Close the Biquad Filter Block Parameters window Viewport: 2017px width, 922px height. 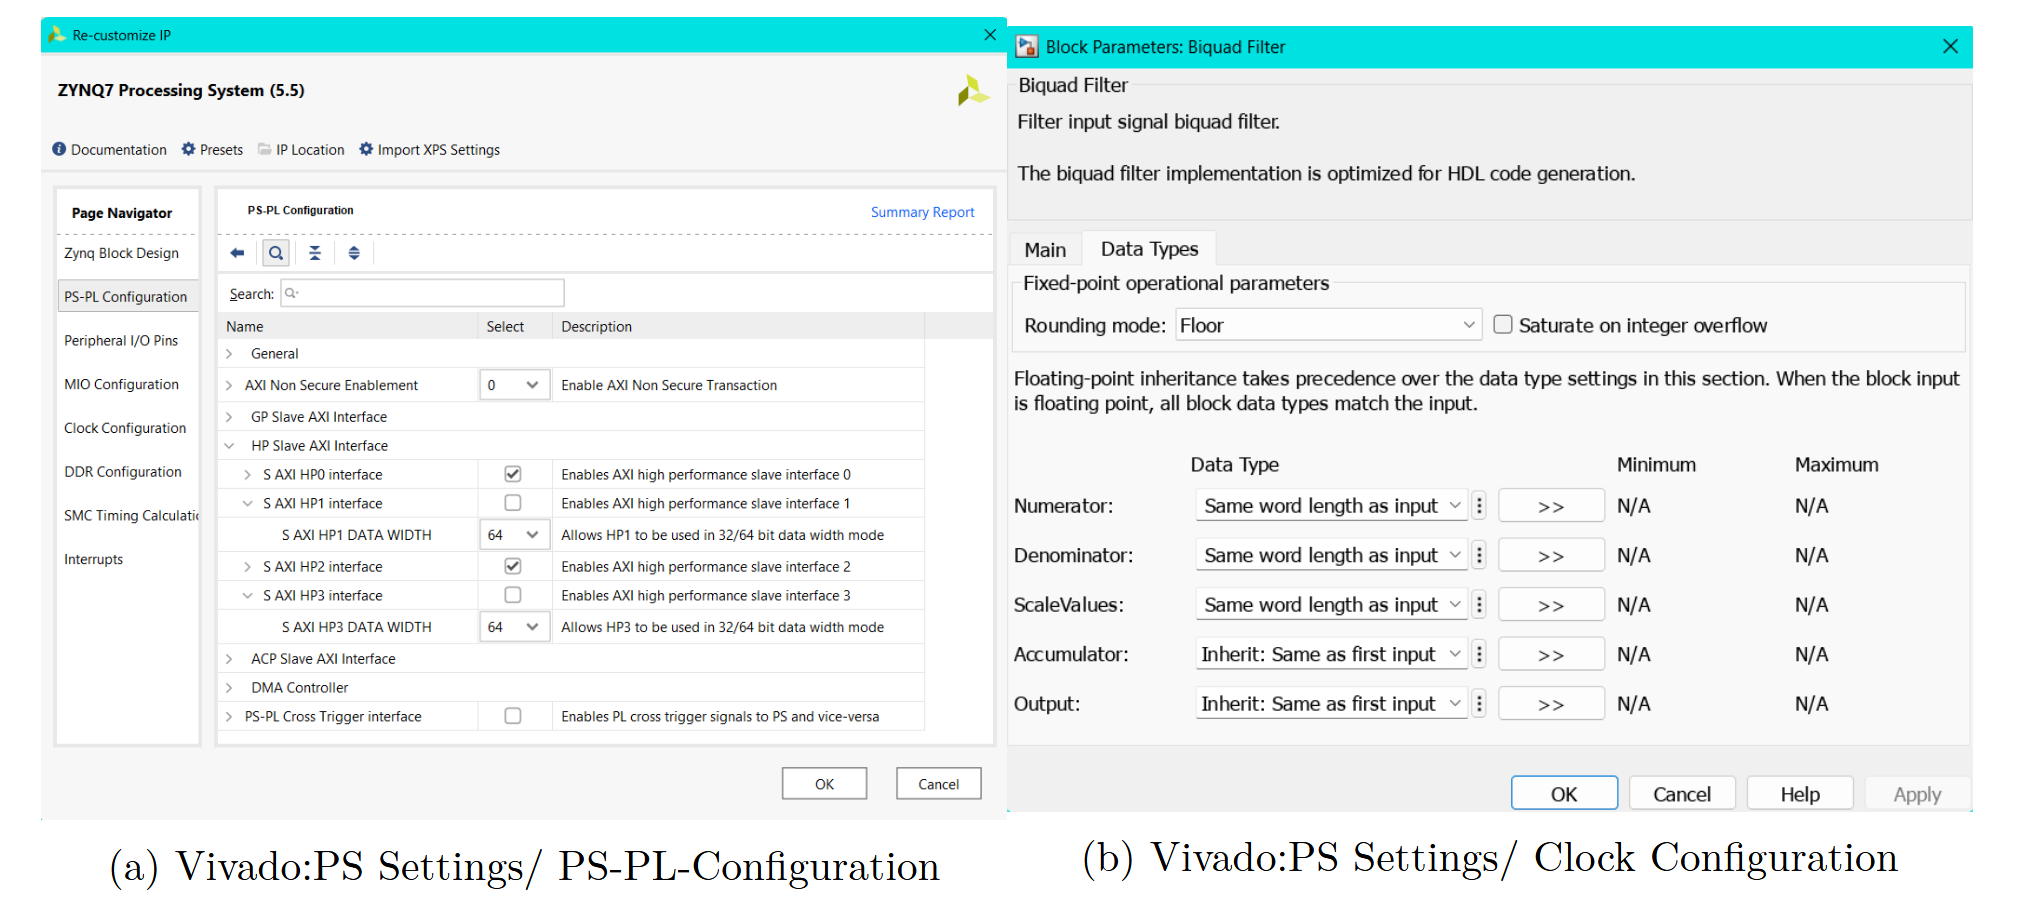1950,47
